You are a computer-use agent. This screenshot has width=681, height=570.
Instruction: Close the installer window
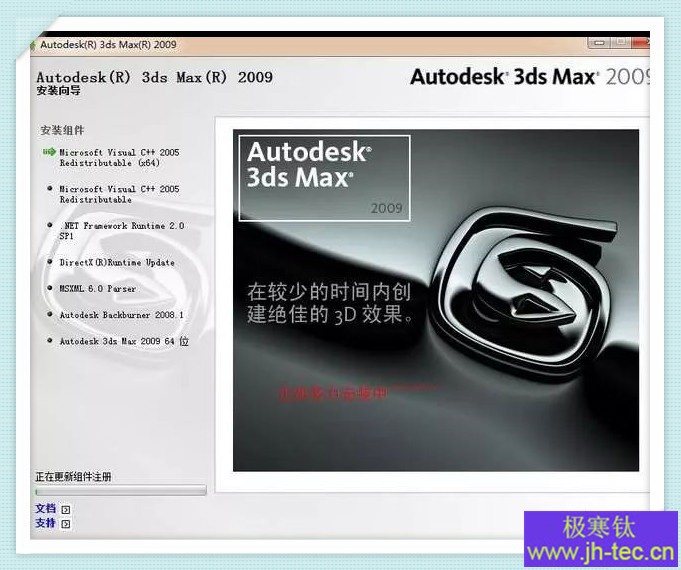point(641,43)
